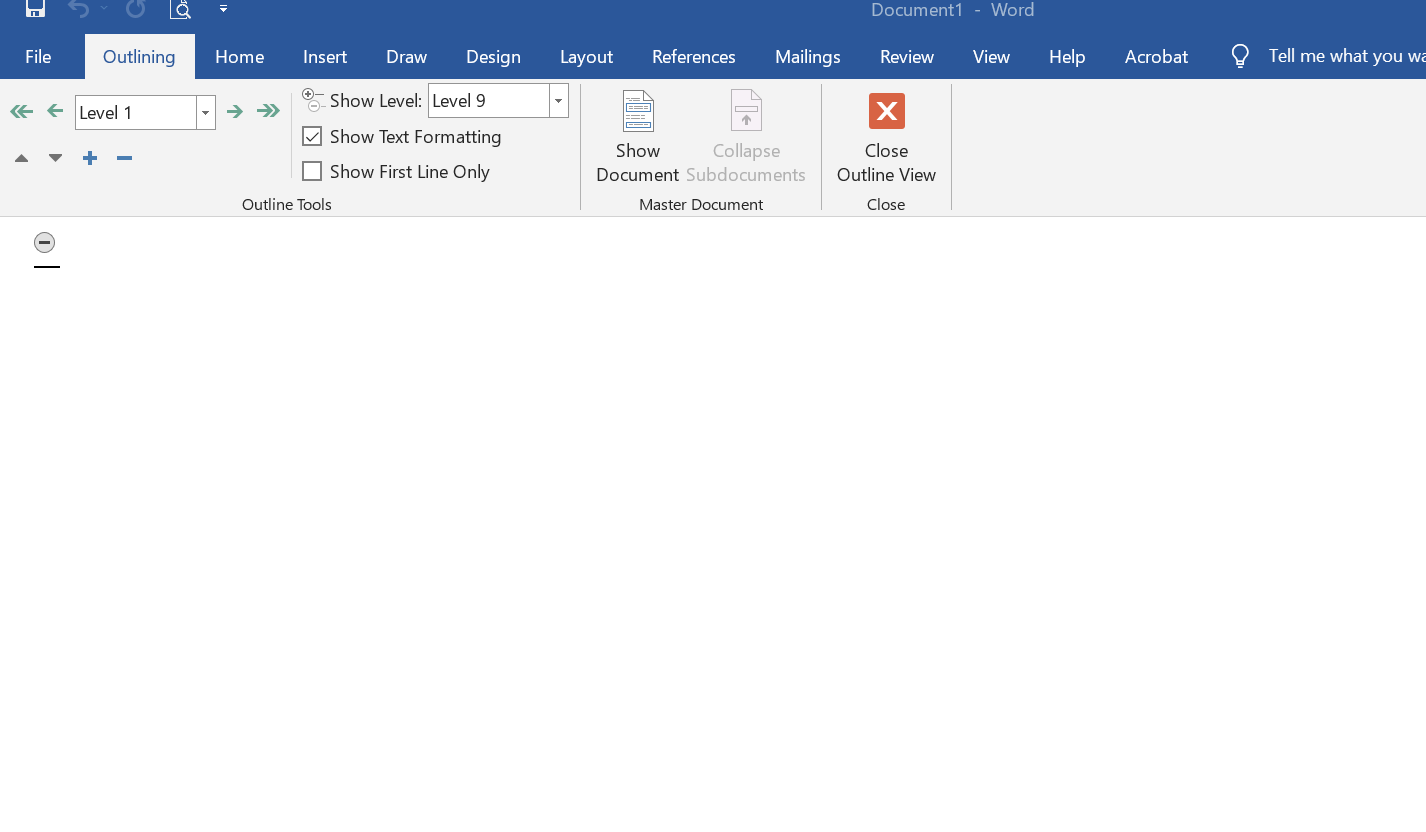Open the Outline Level dropdown arrow
The height and width of the screenshot is (832, 1426).
[x=206, y=113]
